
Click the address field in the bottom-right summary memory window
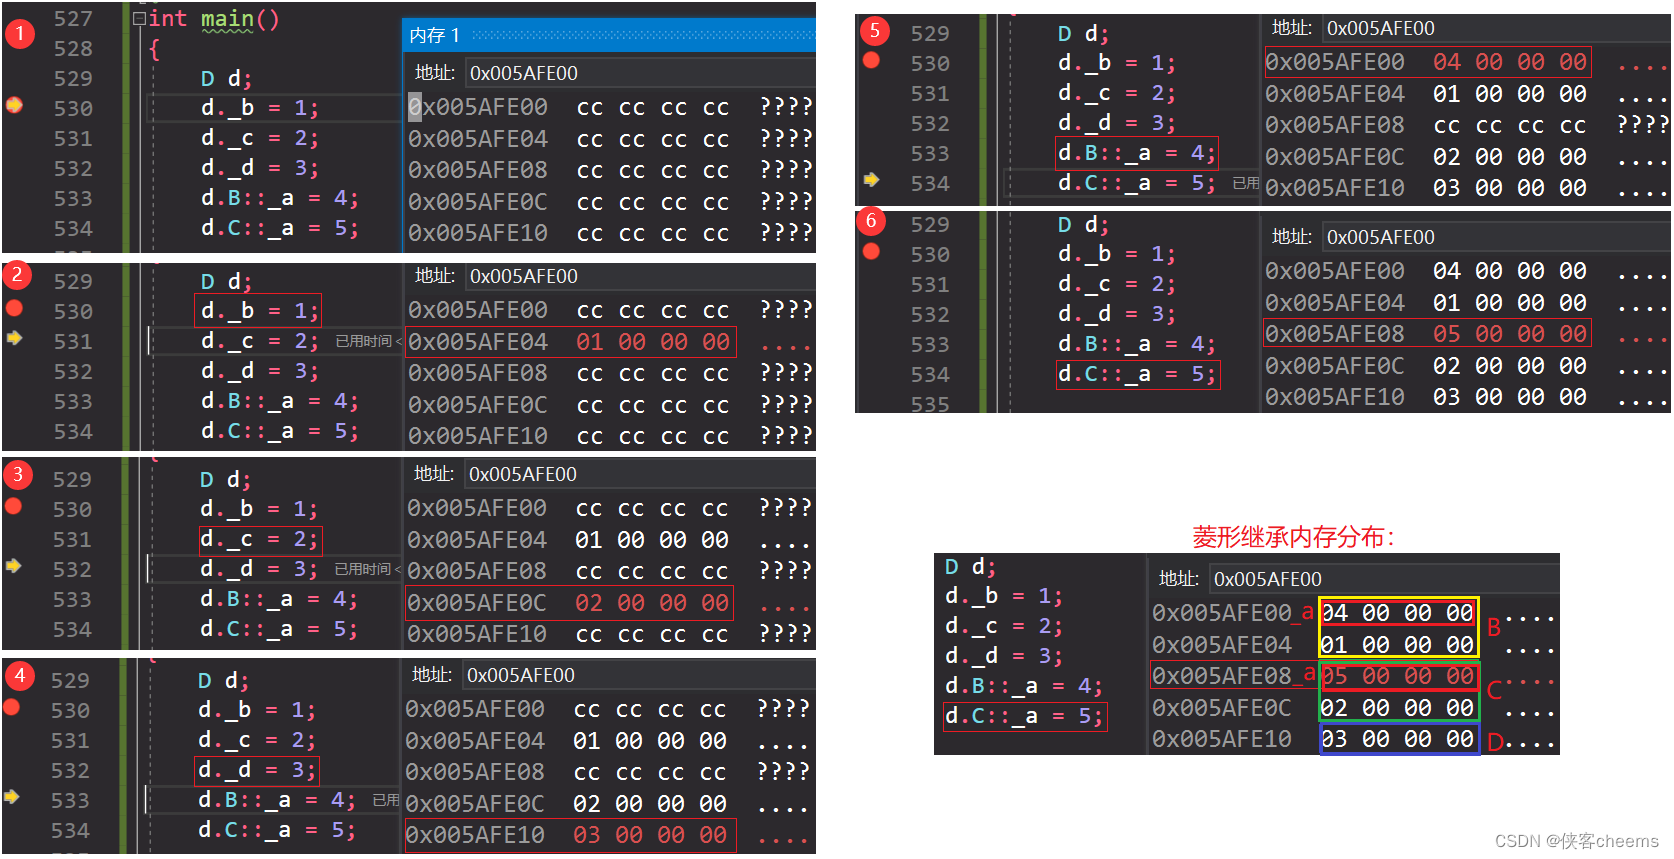1384,579
